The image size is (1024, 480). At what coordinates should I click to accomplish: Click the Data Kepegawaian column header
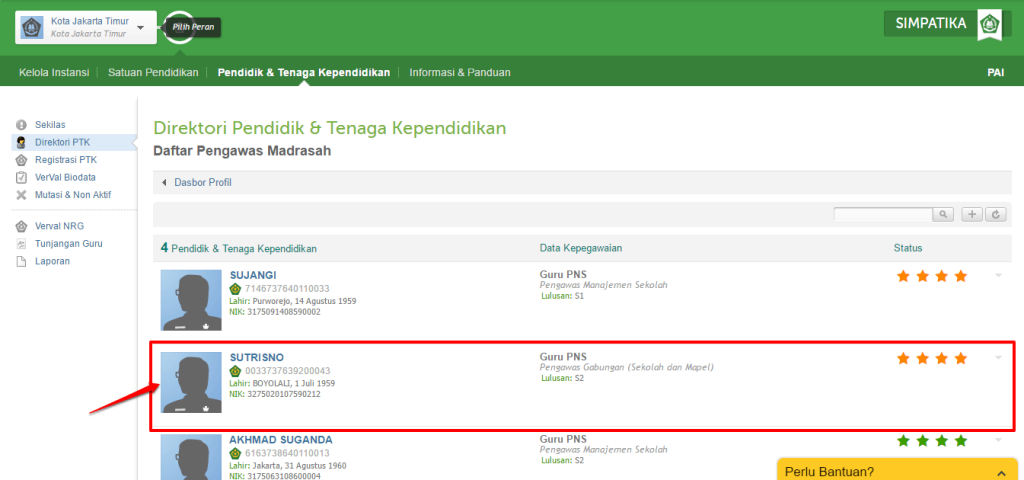pyautogui.click(x=581, y=248)
